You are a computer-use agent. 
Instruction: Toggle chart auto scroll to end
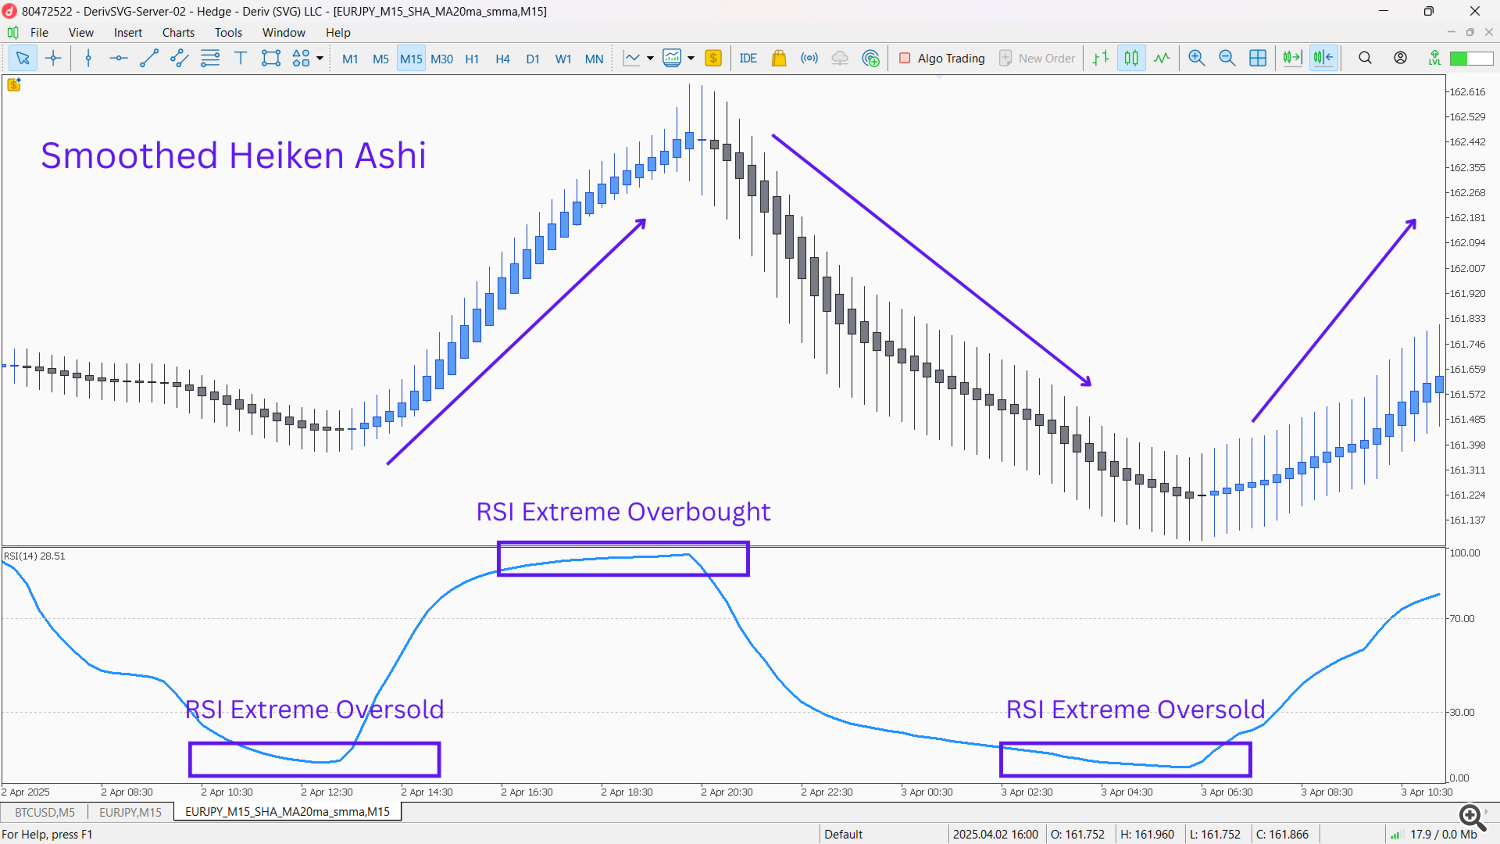point(1292,58)
